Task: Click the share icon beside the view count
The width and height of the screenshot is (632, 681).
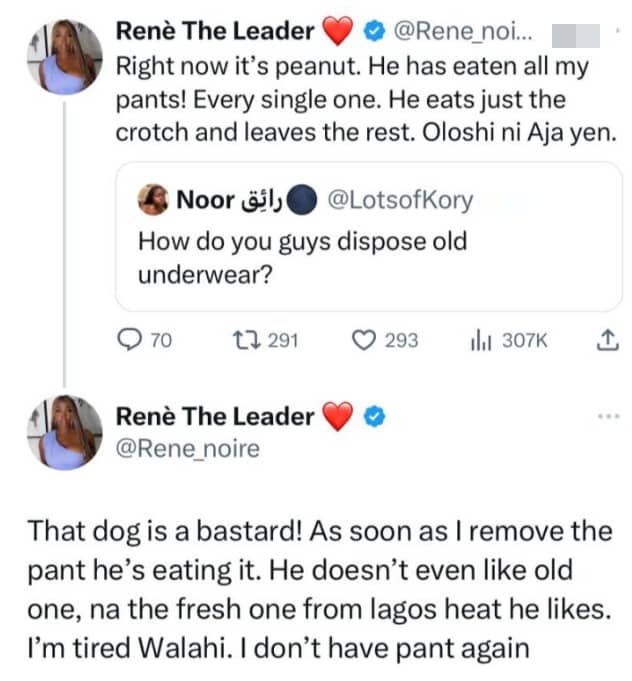Action: coord(604,341)
